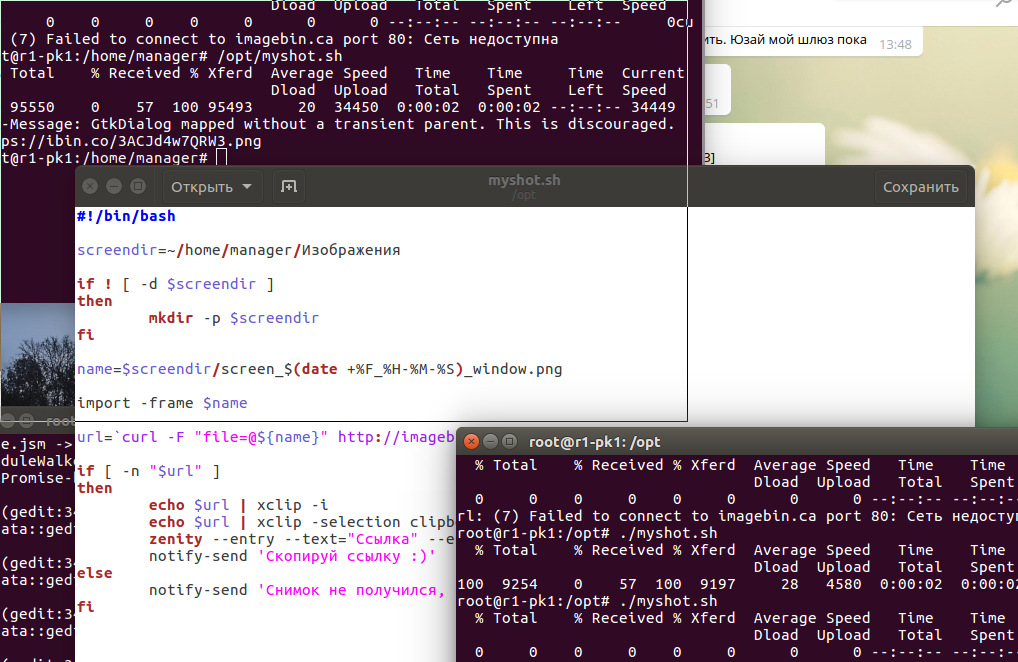This screenshot has width=1018, height=662.
Task: Click the 'Сеть недоступна' error in top terminal
Action: pos(491,39)
